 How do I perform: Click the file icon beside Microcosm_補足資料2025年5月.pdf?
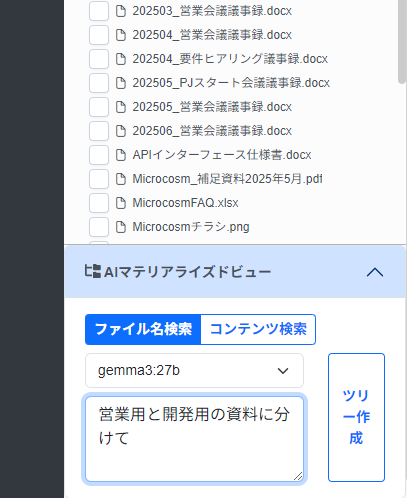coord(120,179)
